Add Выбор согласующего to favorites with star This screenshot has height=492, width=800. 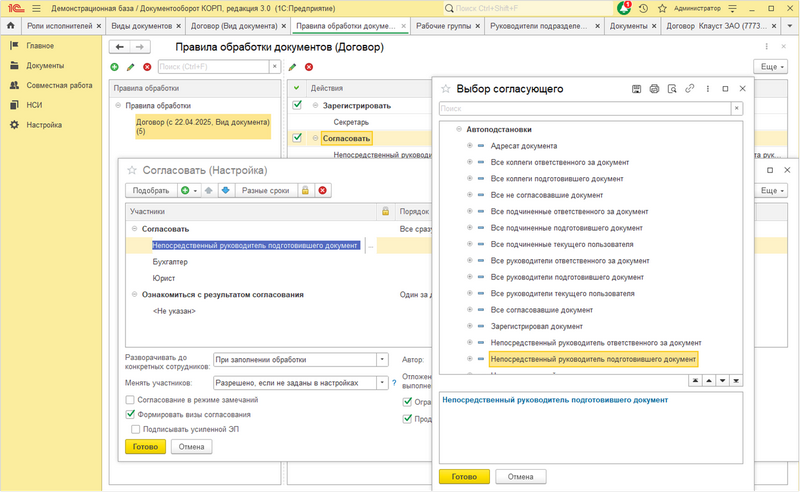[x=446, y=89]
